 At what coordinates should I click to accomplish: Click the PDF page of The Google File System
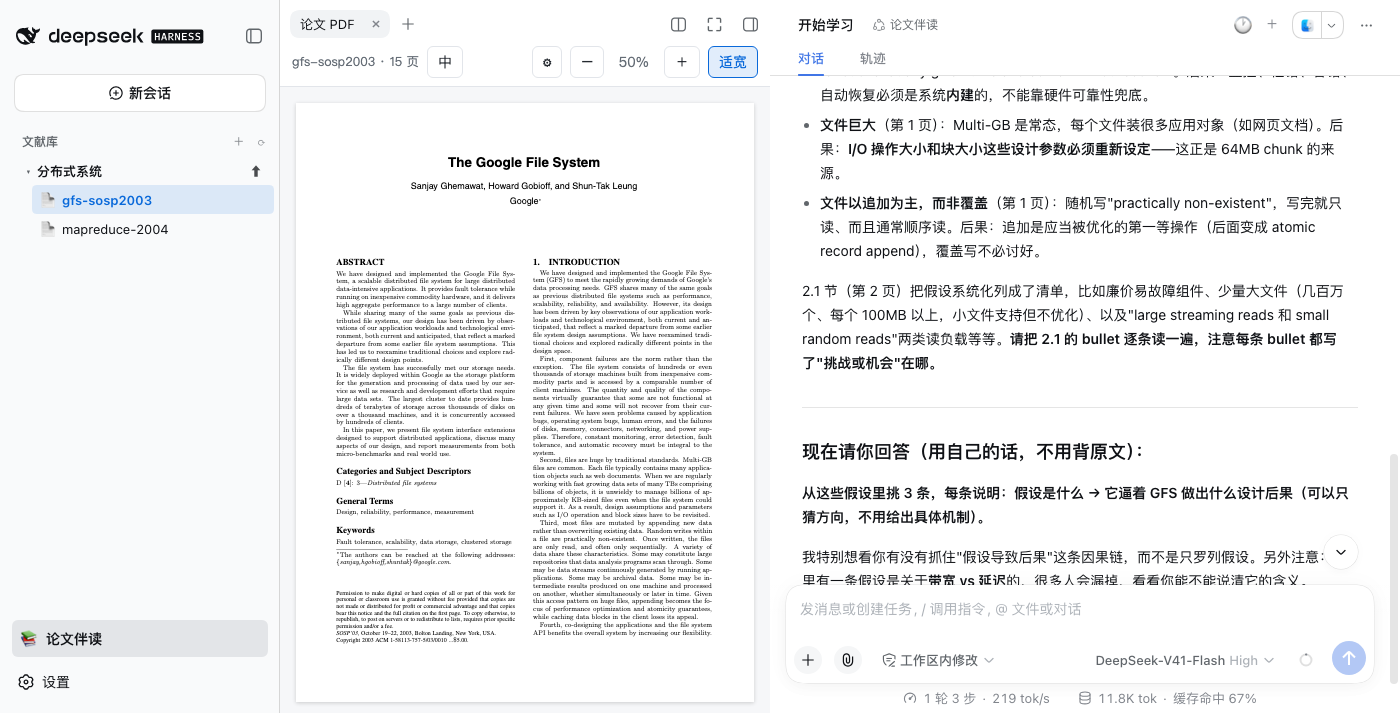(524, 401)
